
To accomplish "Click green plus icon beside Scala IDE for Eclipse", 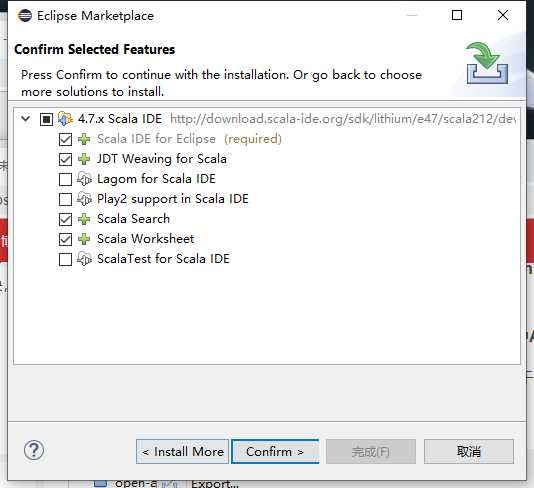I will point(84,139).
